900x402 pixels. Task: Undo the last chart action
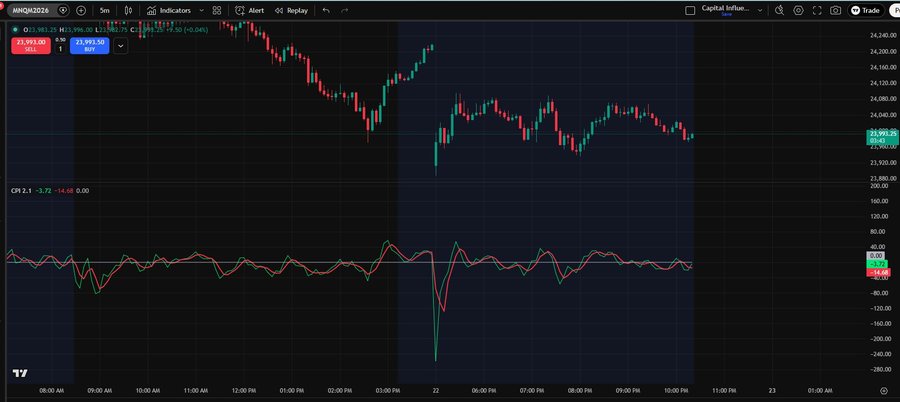(x=326, y=10)
